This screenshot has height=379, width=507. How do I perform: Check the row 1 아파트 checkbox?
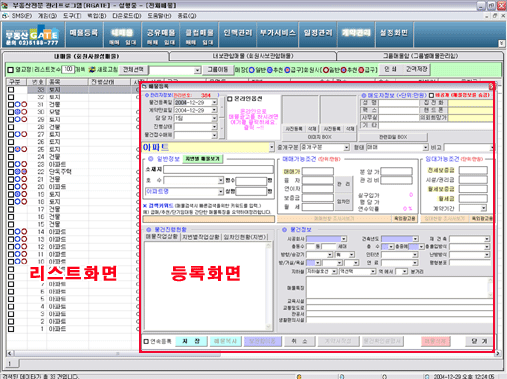click(11, 329)
